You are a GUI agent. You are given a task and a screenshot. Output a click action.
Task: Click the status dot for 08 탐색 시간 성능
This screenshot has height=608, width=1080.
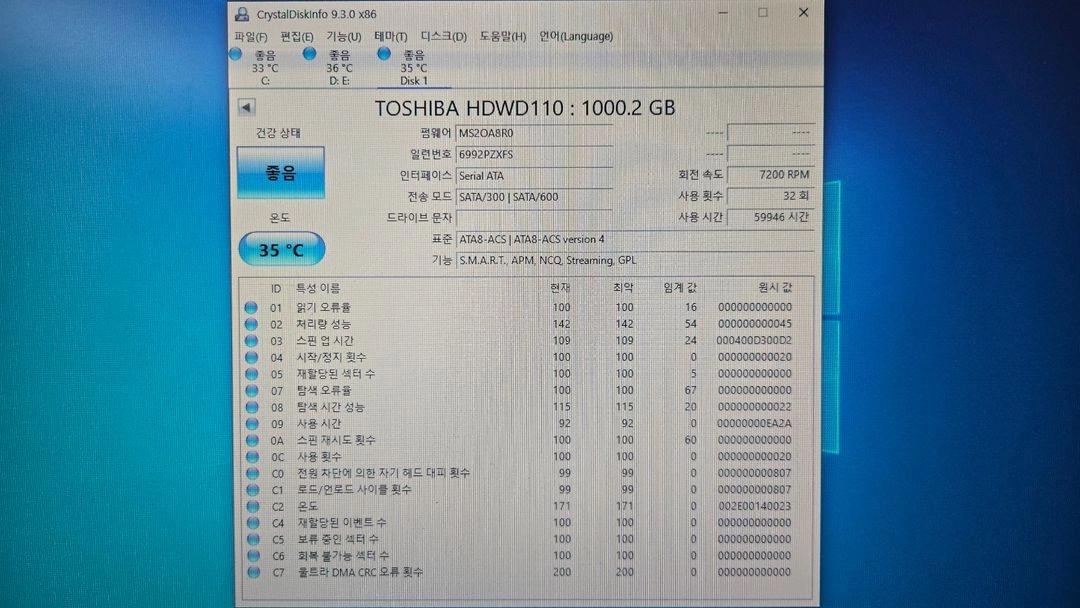coord(252,407)
